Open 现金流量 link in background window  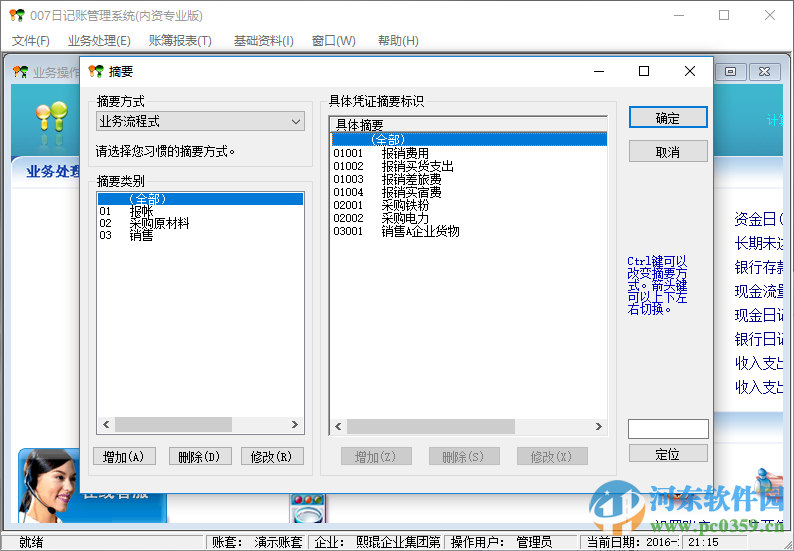pyautogui.click(x=759, y=291)
